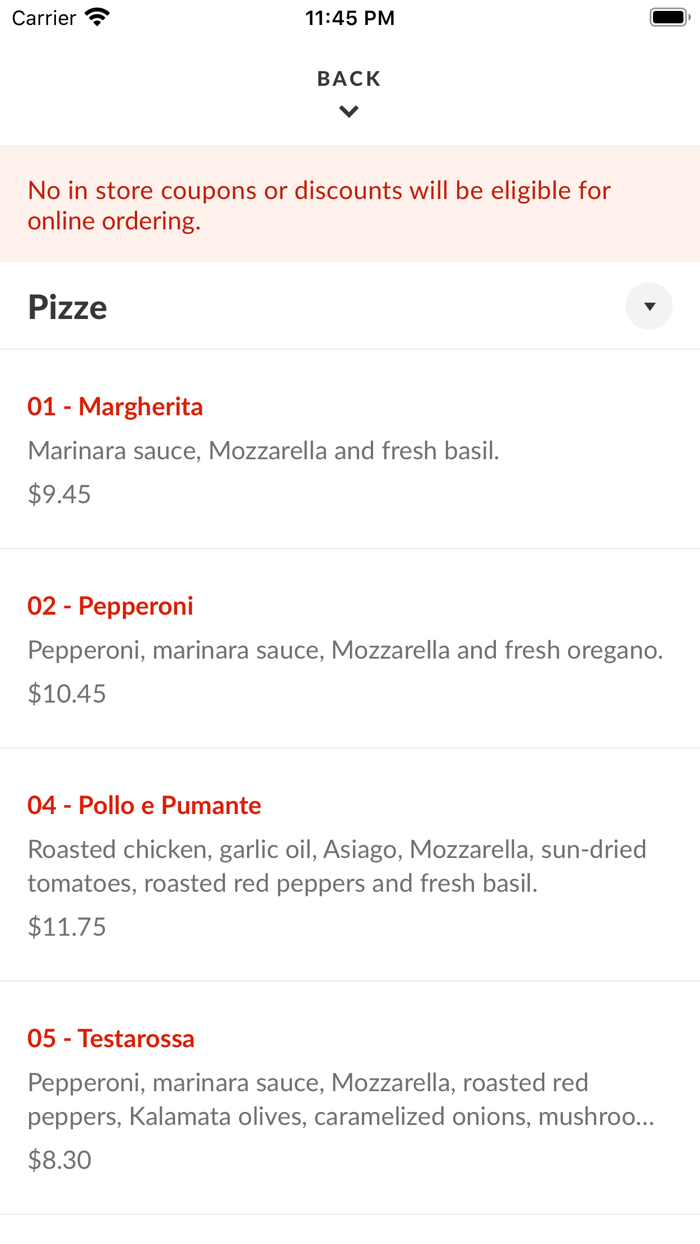Tap the battery indicator icon
This screenshot has width=700, height=1244.
pyautogui.click(x=666, y=16)
